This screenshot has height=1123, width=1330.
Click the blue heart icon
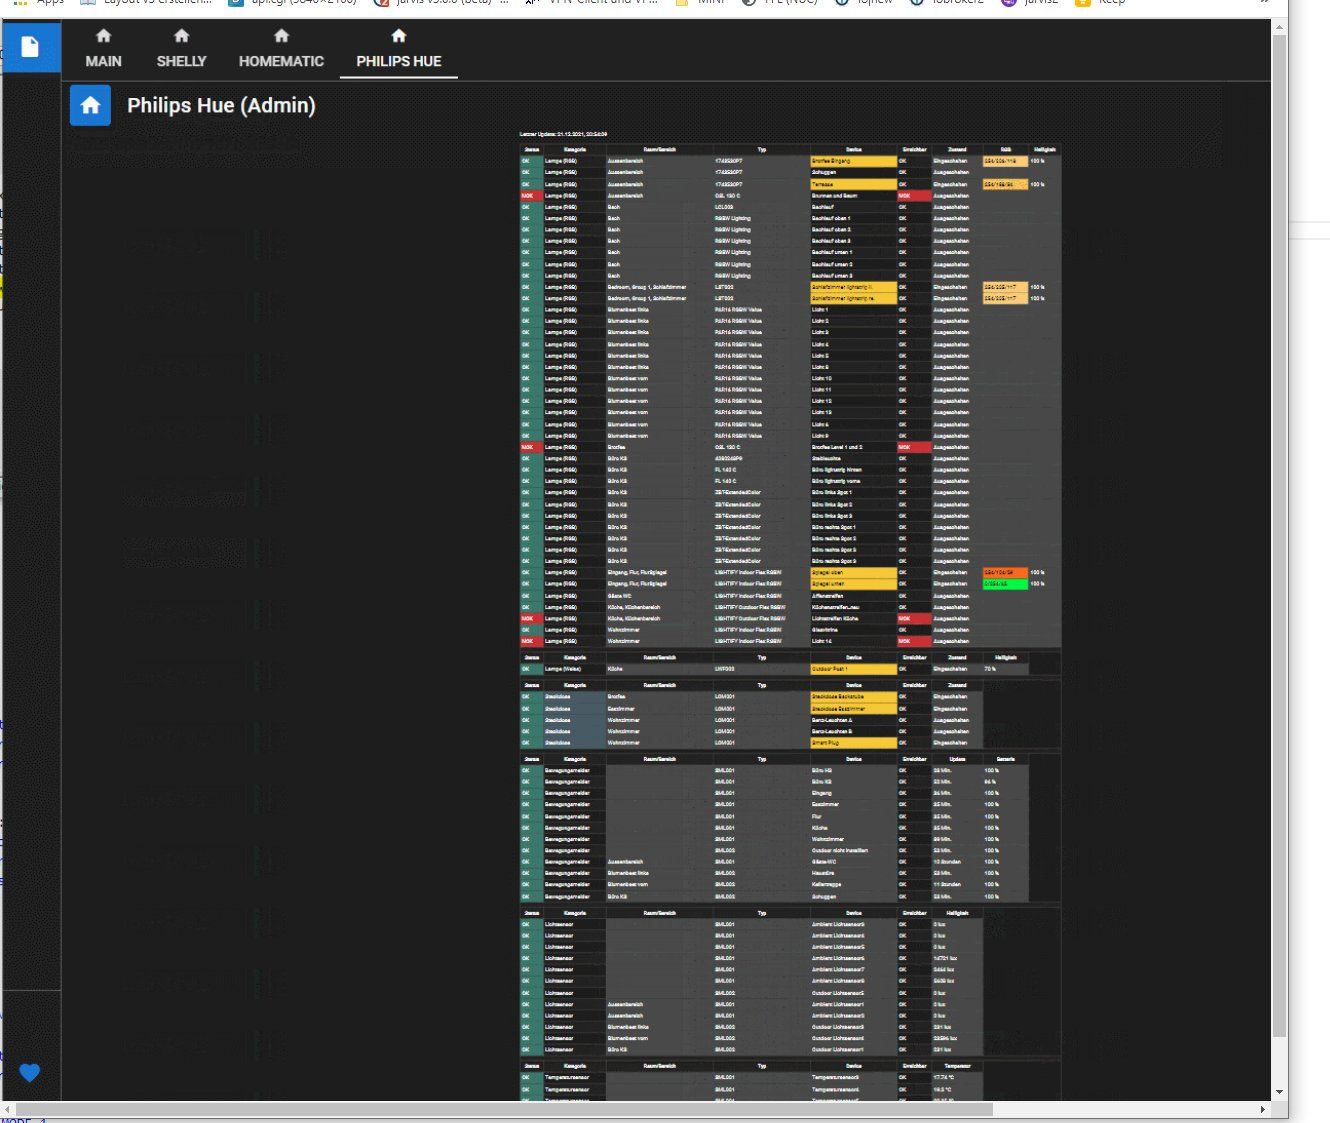tap(30, 1073)
